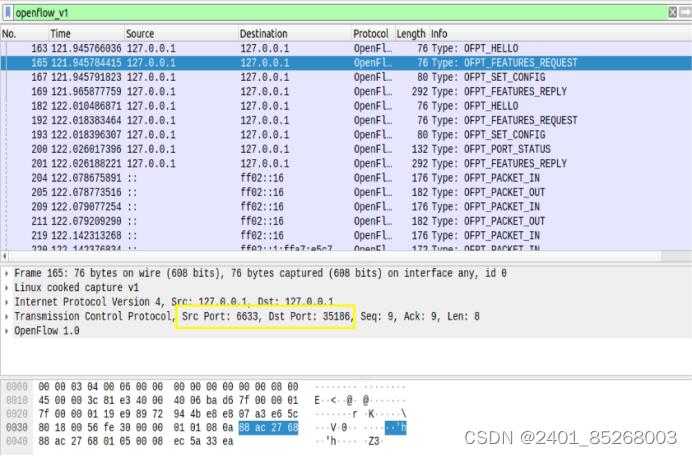
Task: Click Src Port: 6633 in TCP row
Action: pyautogui.click(x=220, y=317)
